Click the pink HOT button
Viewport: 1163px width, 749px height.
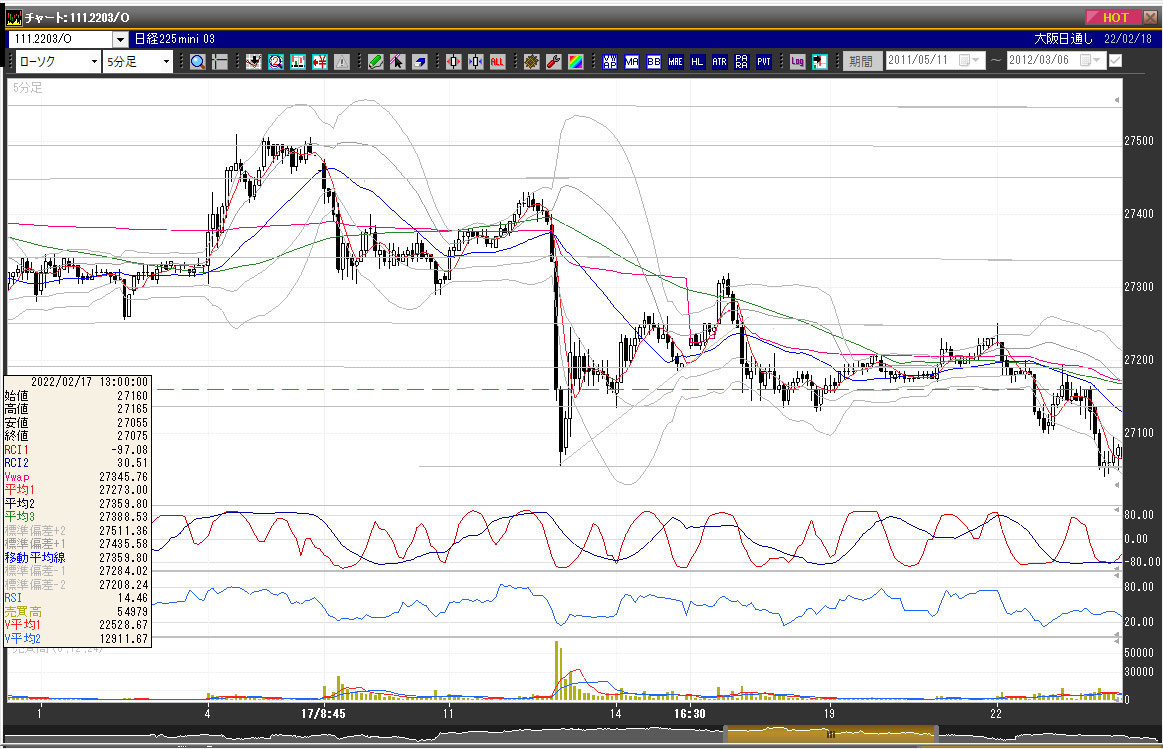(x=1114, y=17)
